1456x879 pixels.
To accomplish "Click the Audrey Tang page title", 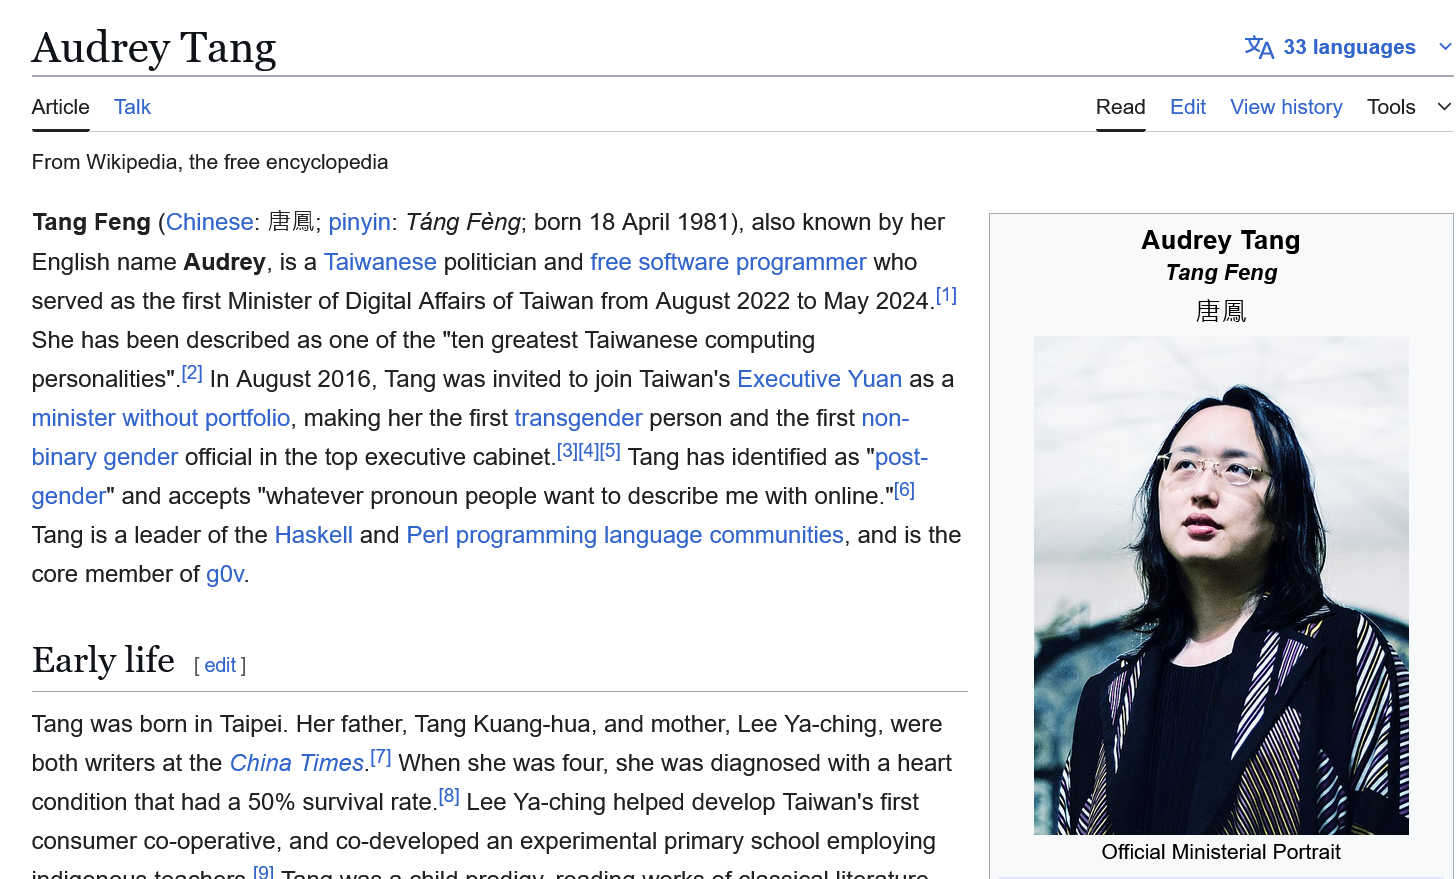I will point(154,48).
